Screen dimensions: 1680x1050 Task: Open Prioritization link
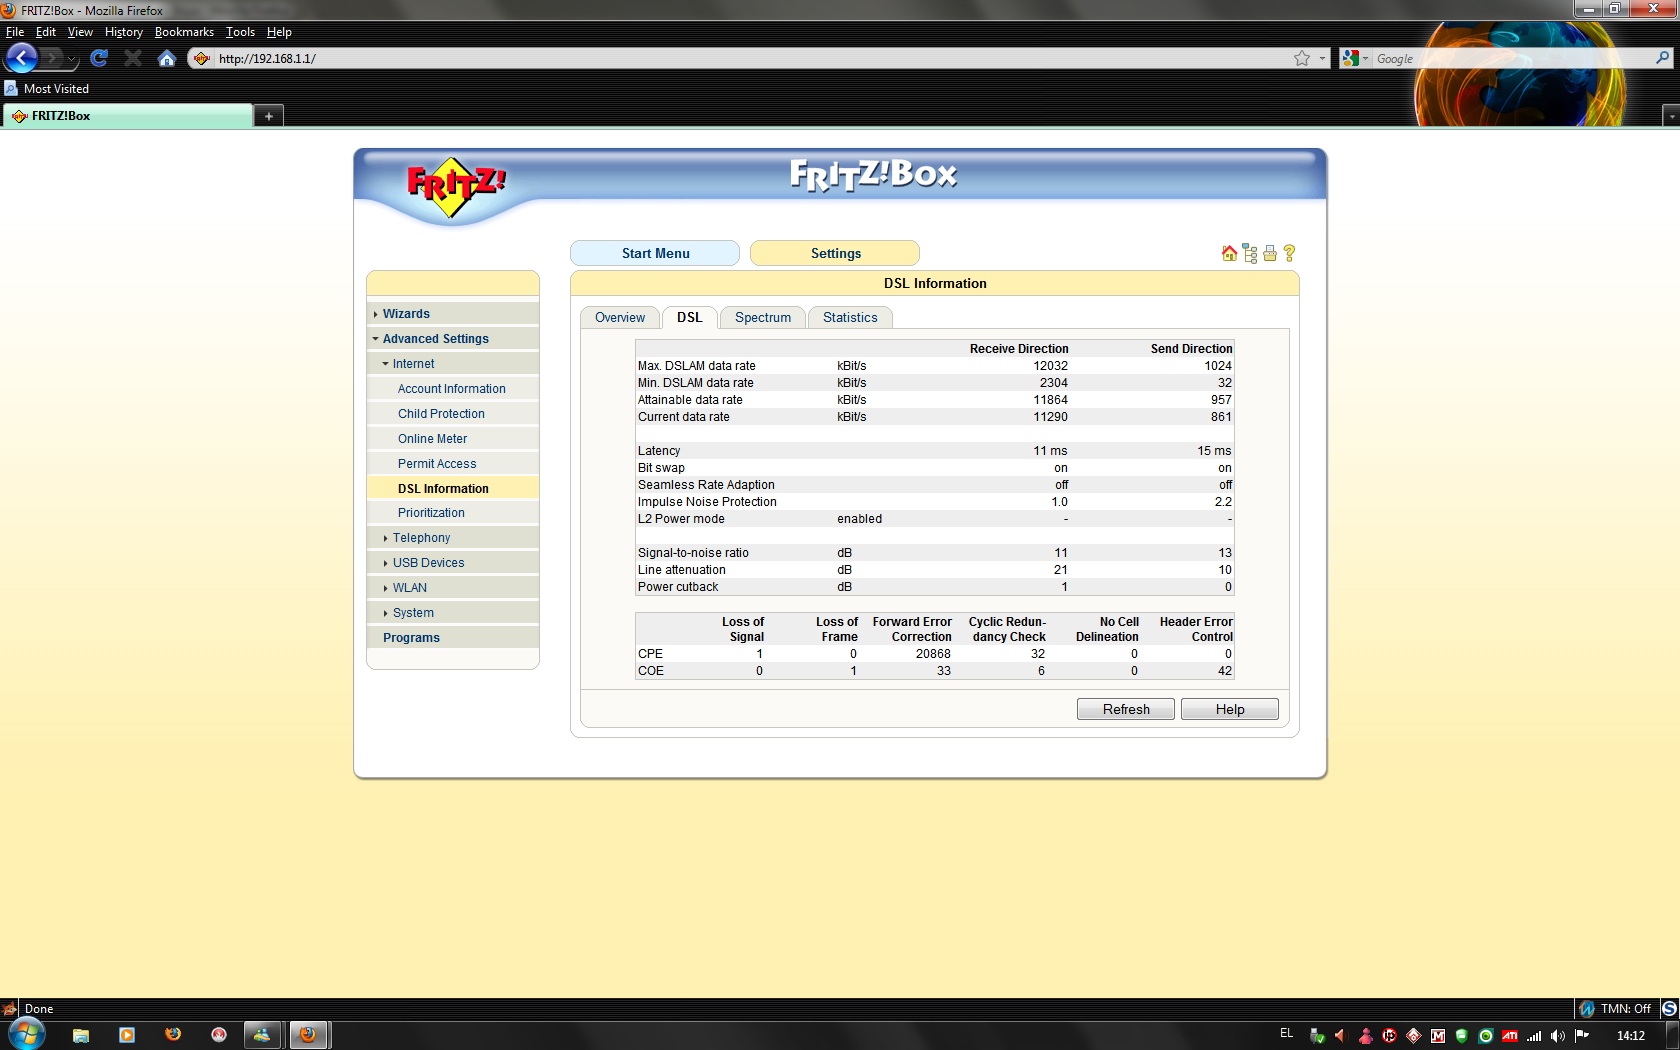click(x=431, y=513)
